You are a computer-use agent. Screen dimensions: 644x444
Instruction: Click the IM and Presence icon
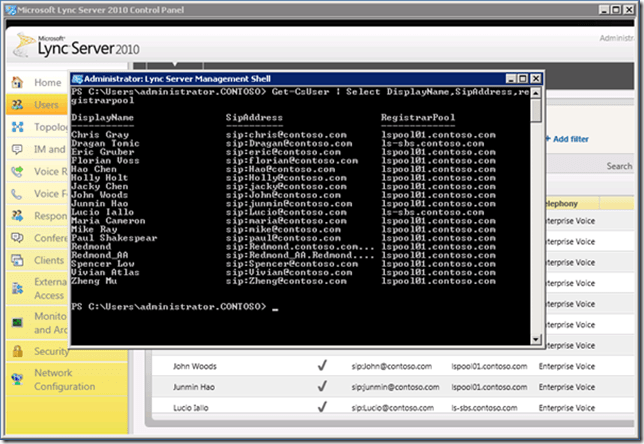tap(18, 149)
